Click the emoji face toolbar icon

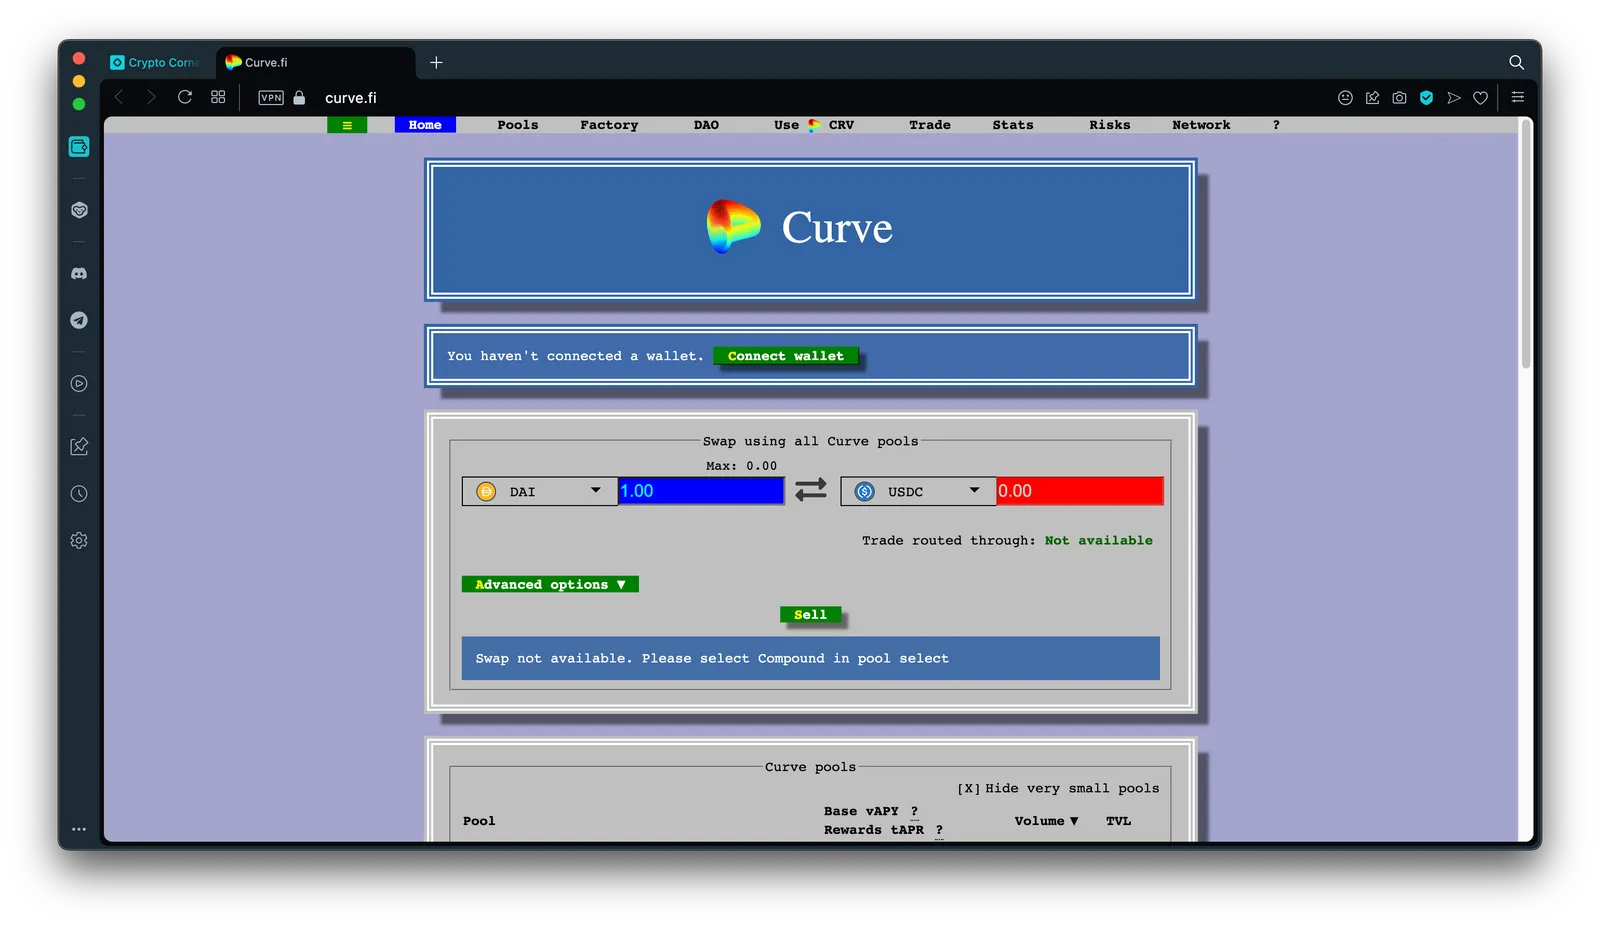pos(1345,97)
